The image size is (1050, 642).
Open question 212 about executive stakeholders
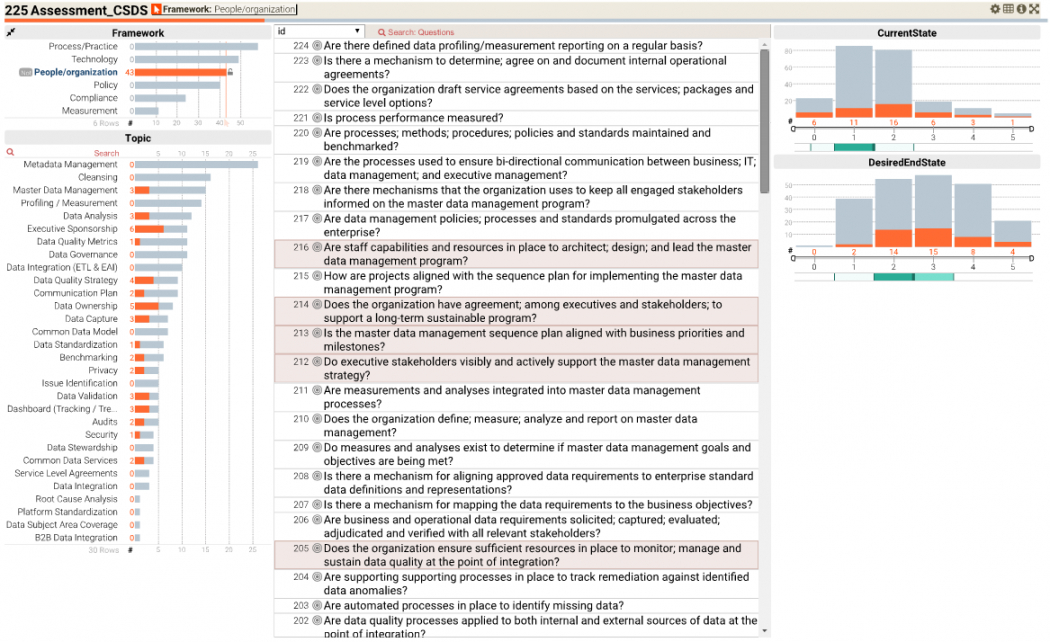(x=536, y=368)
